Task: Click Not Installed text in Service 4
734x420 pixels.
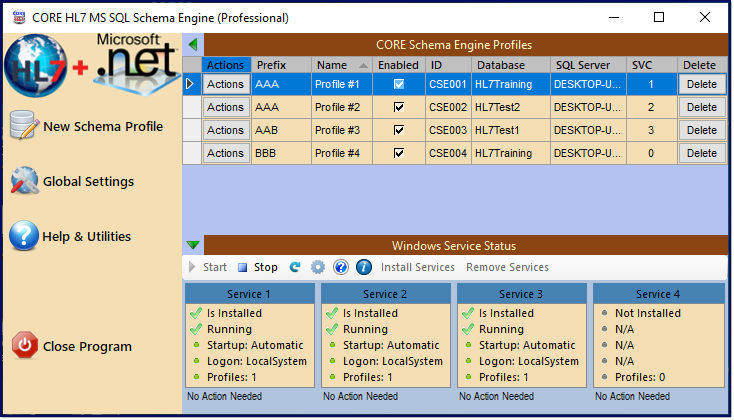Action: pos(648,313)
